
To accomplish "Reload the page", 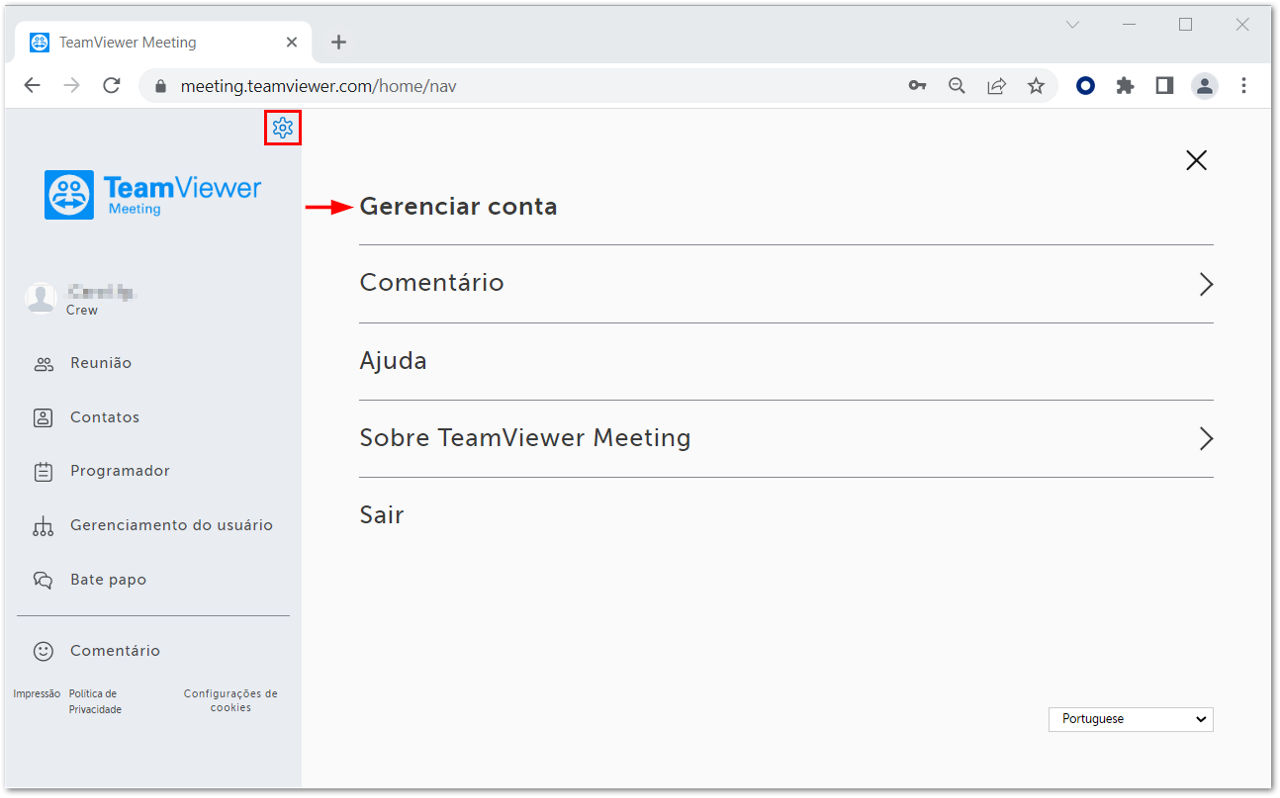I will coord(112,86).
